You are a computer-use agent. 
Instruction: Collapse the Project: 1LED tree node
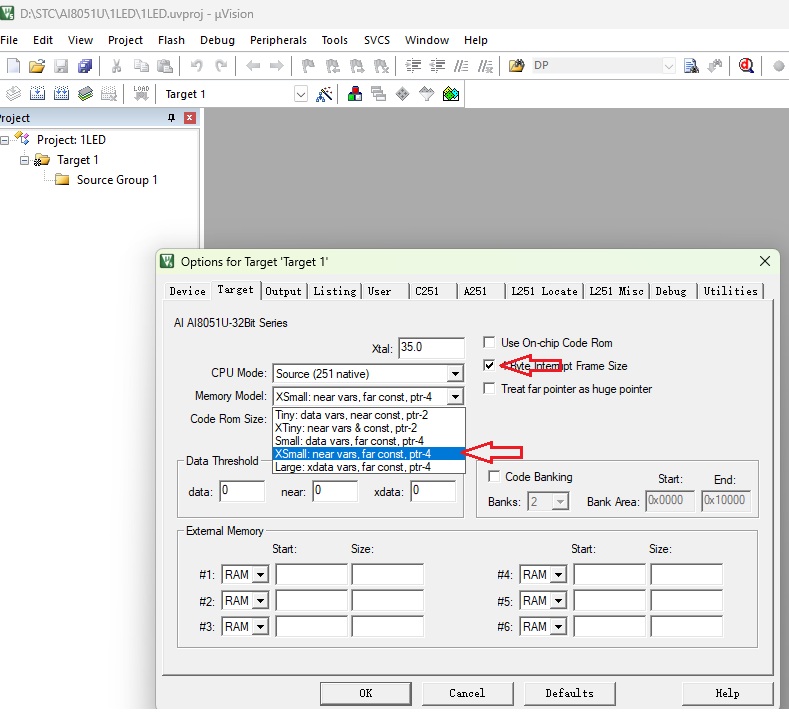click(5, 140)
